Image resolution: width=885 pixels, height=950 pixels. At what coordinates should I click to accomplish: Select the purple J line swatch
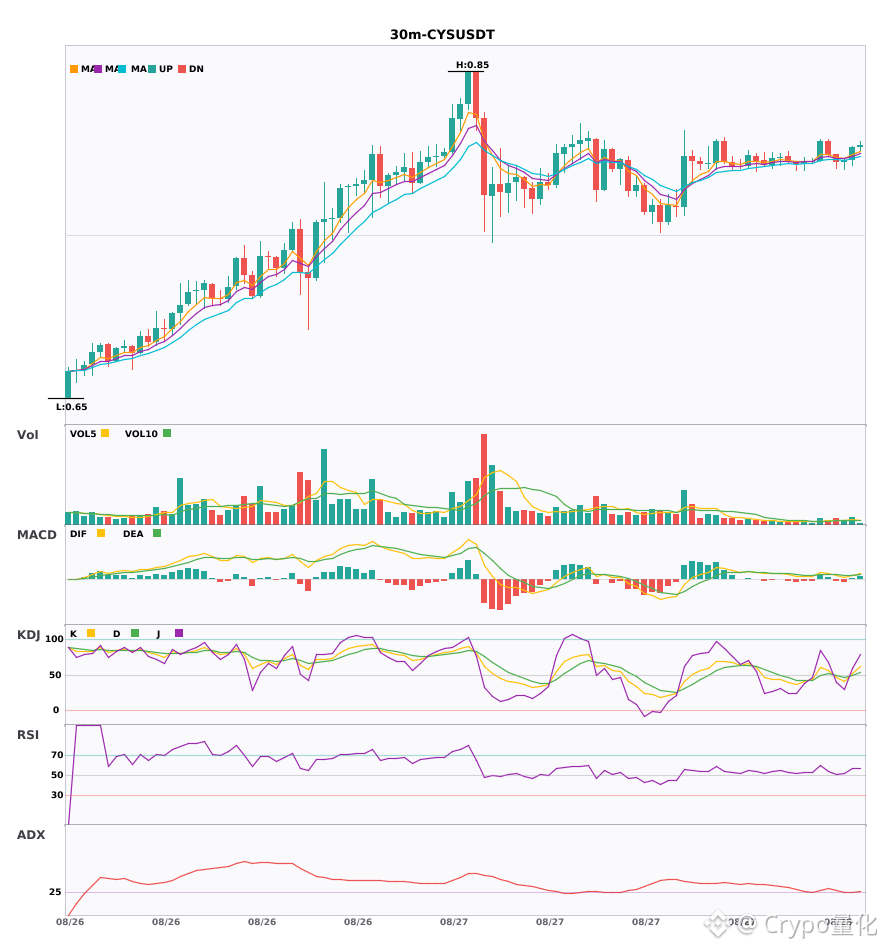pos(179,633)
